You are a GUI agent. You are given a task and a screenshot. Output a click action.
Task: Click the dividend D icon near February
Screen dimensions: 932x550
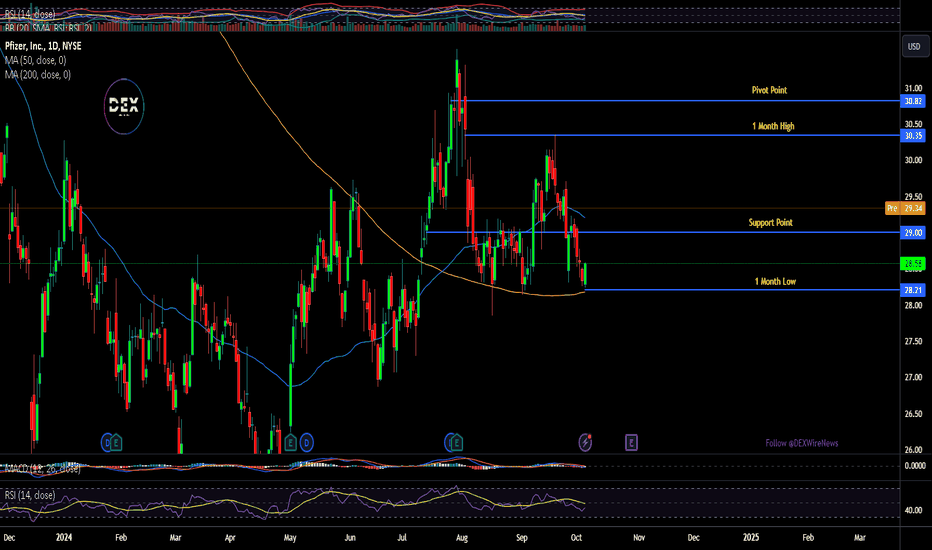(108, 442)
